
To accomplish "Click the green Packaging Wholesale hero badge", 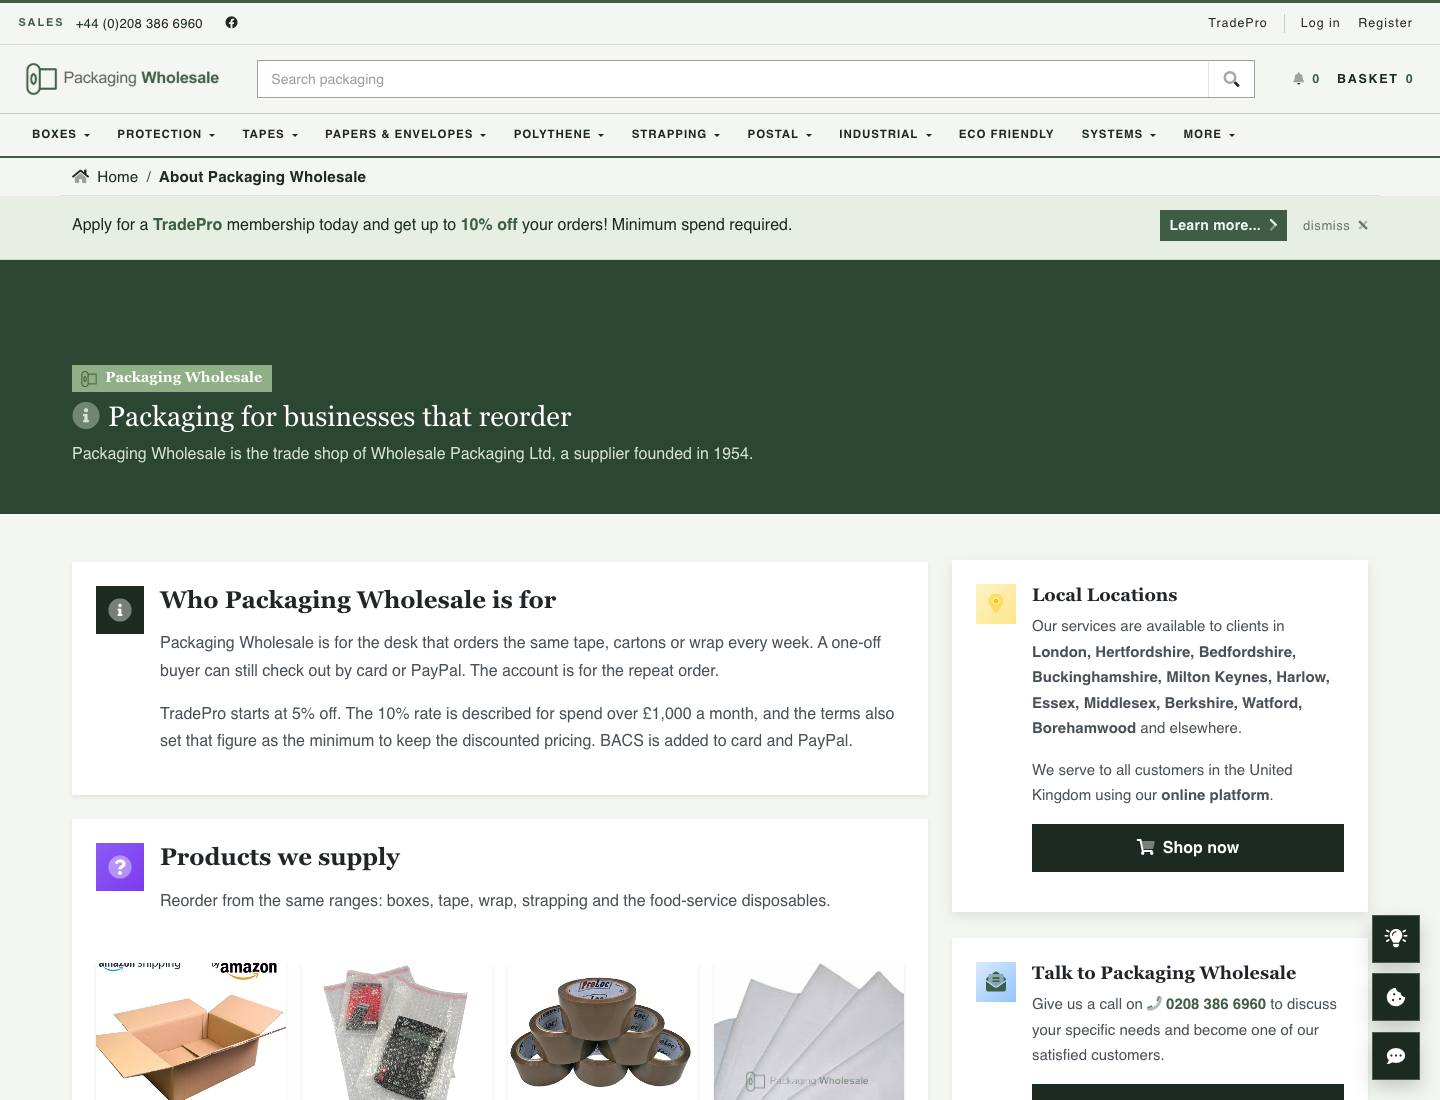I will [172, 378].
